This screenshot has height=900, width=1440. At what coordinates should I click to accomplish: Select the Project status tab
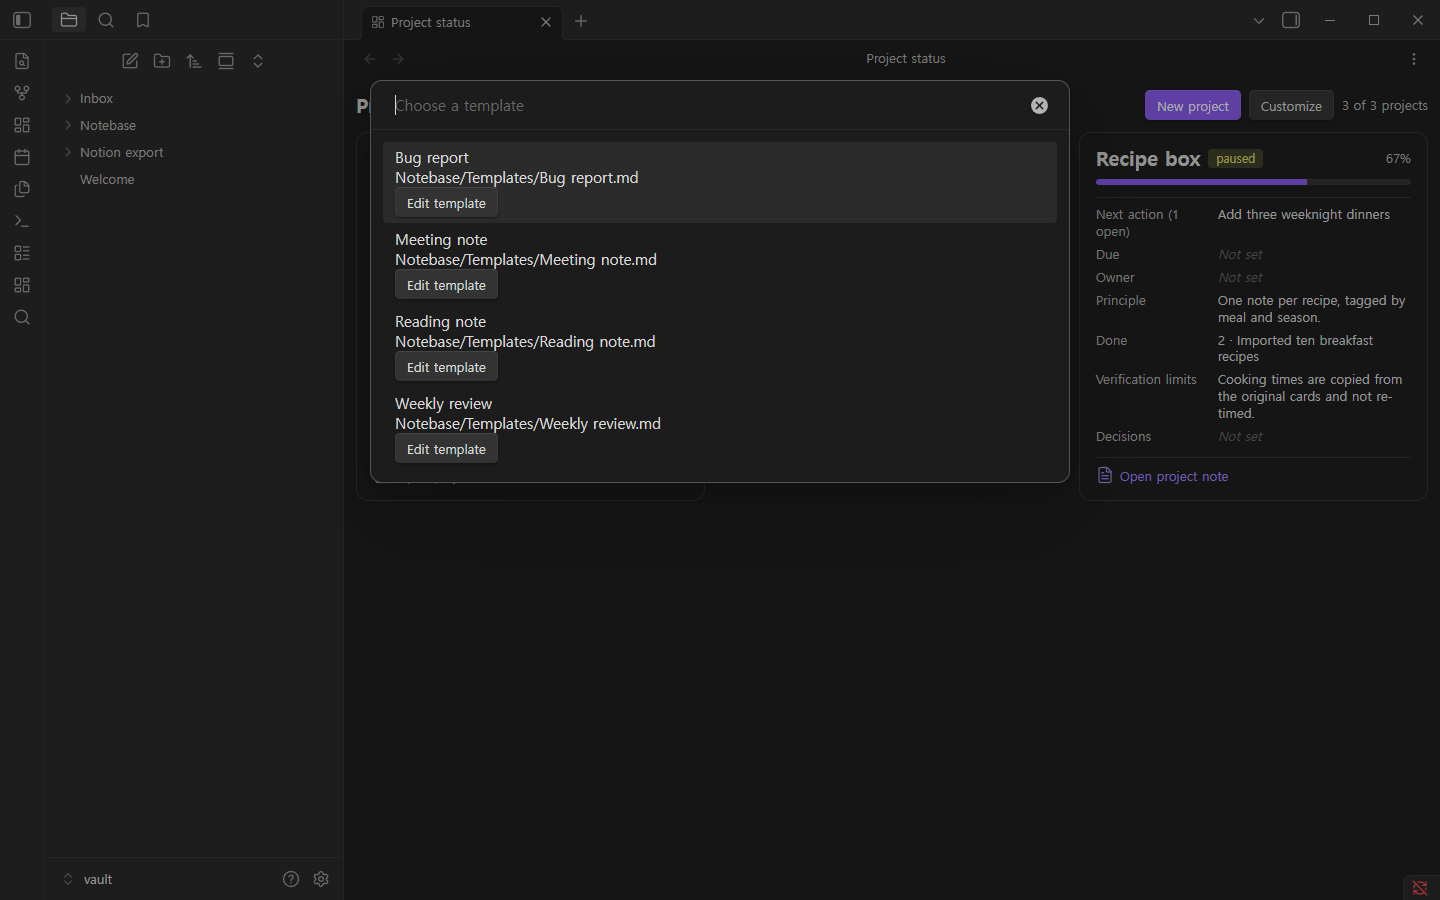point(461,22)
